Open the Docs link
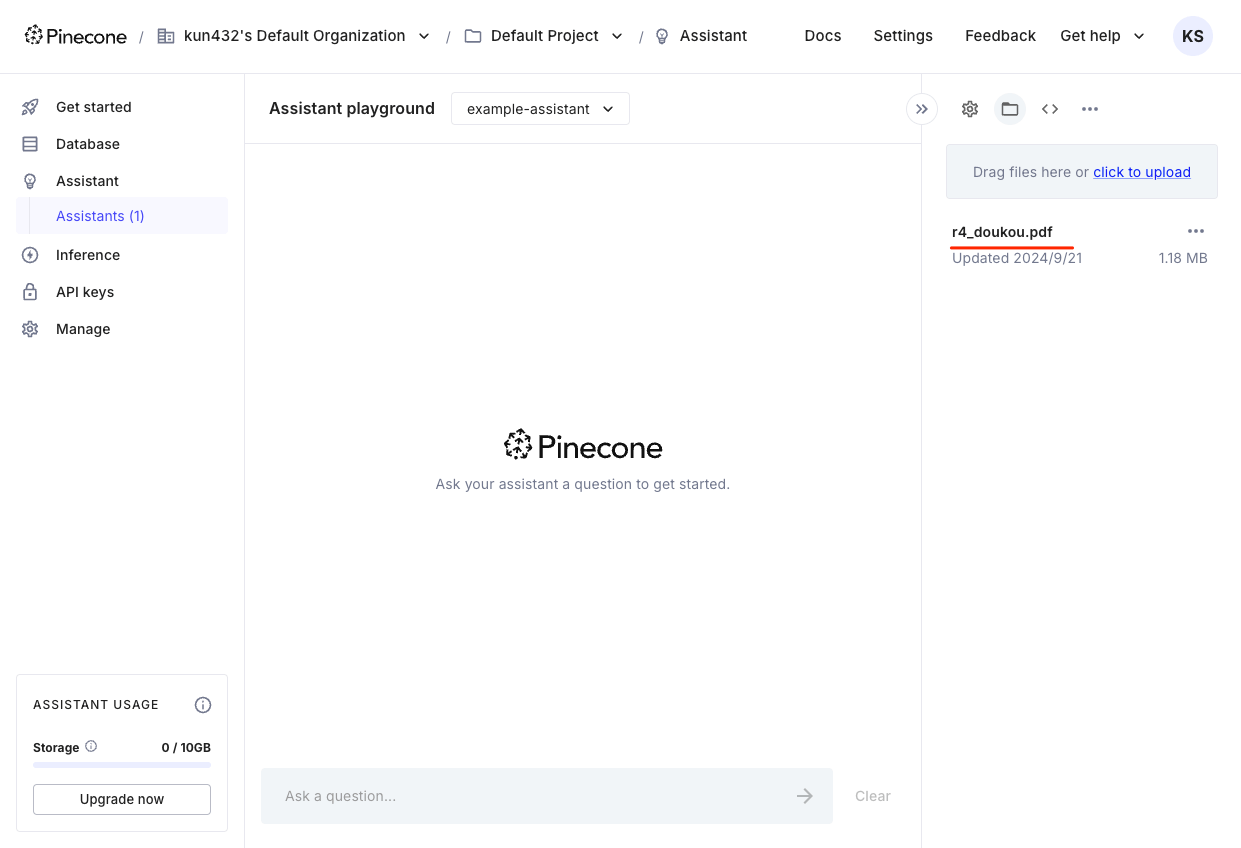Screen dimensions: 1241x848 coord(823,36)
